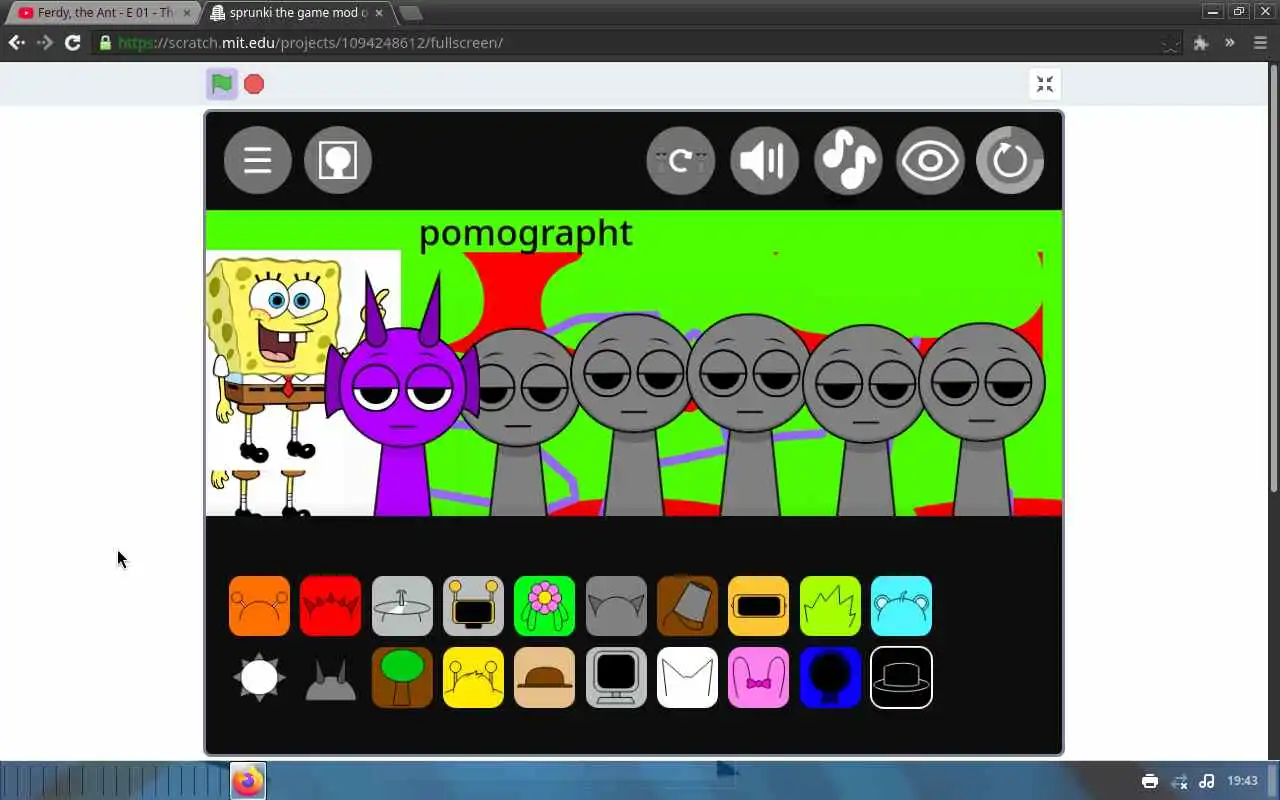The image size is (1280, 800).
Task: Select the lime green spiky crown icon
Action: (830, 606)
